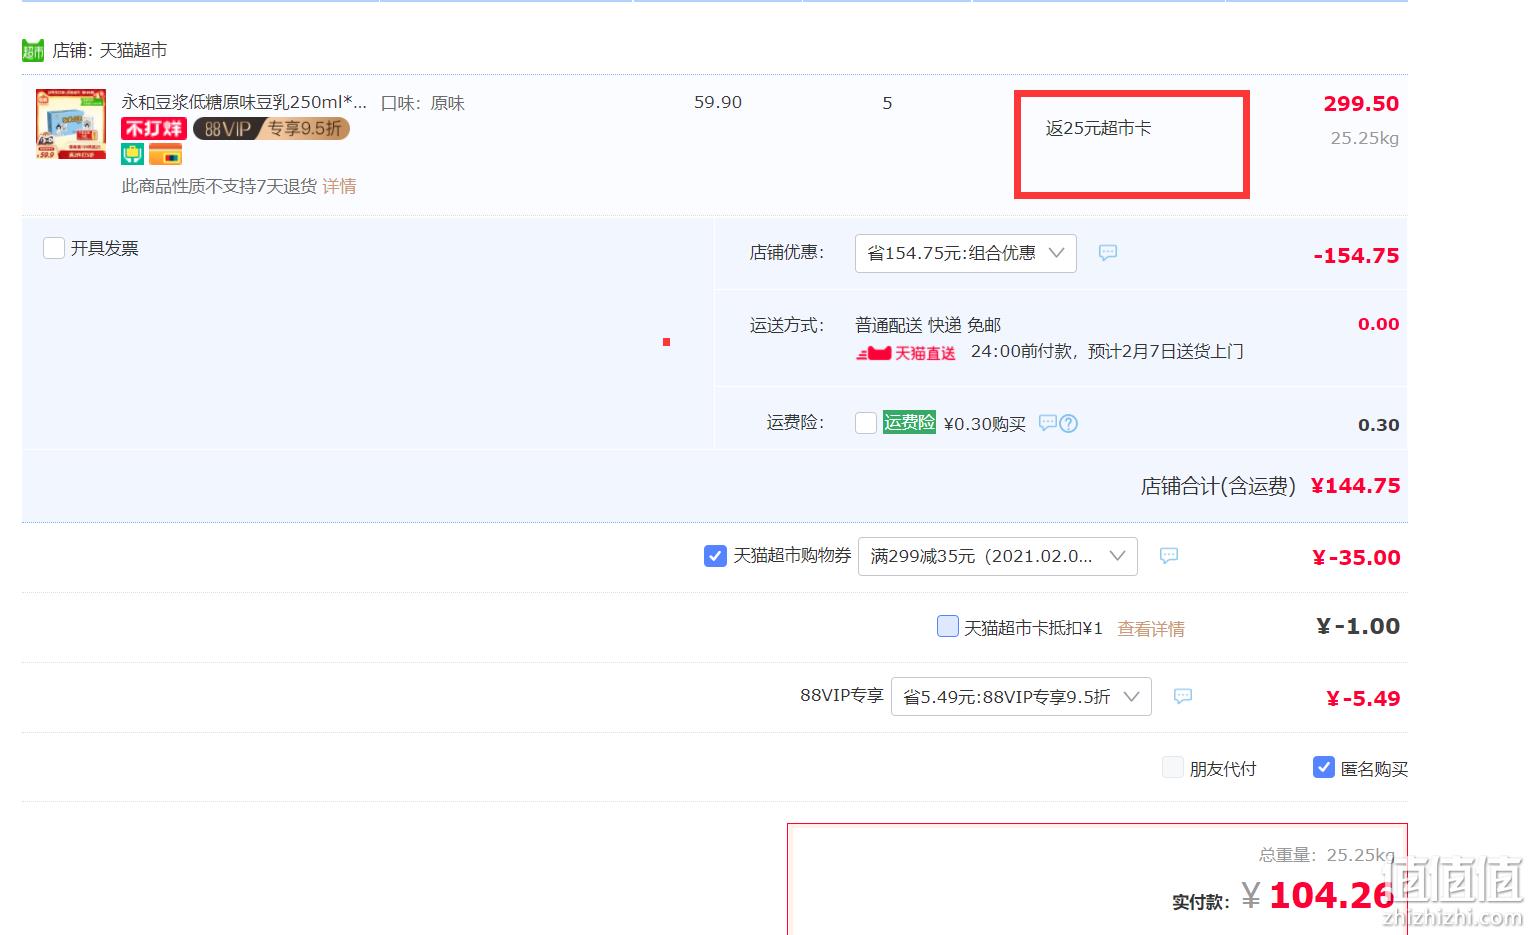The image size is (1532, 935).
Task: Click the 88VIP 专享9.5折 badge
Action: coord(271,129)
